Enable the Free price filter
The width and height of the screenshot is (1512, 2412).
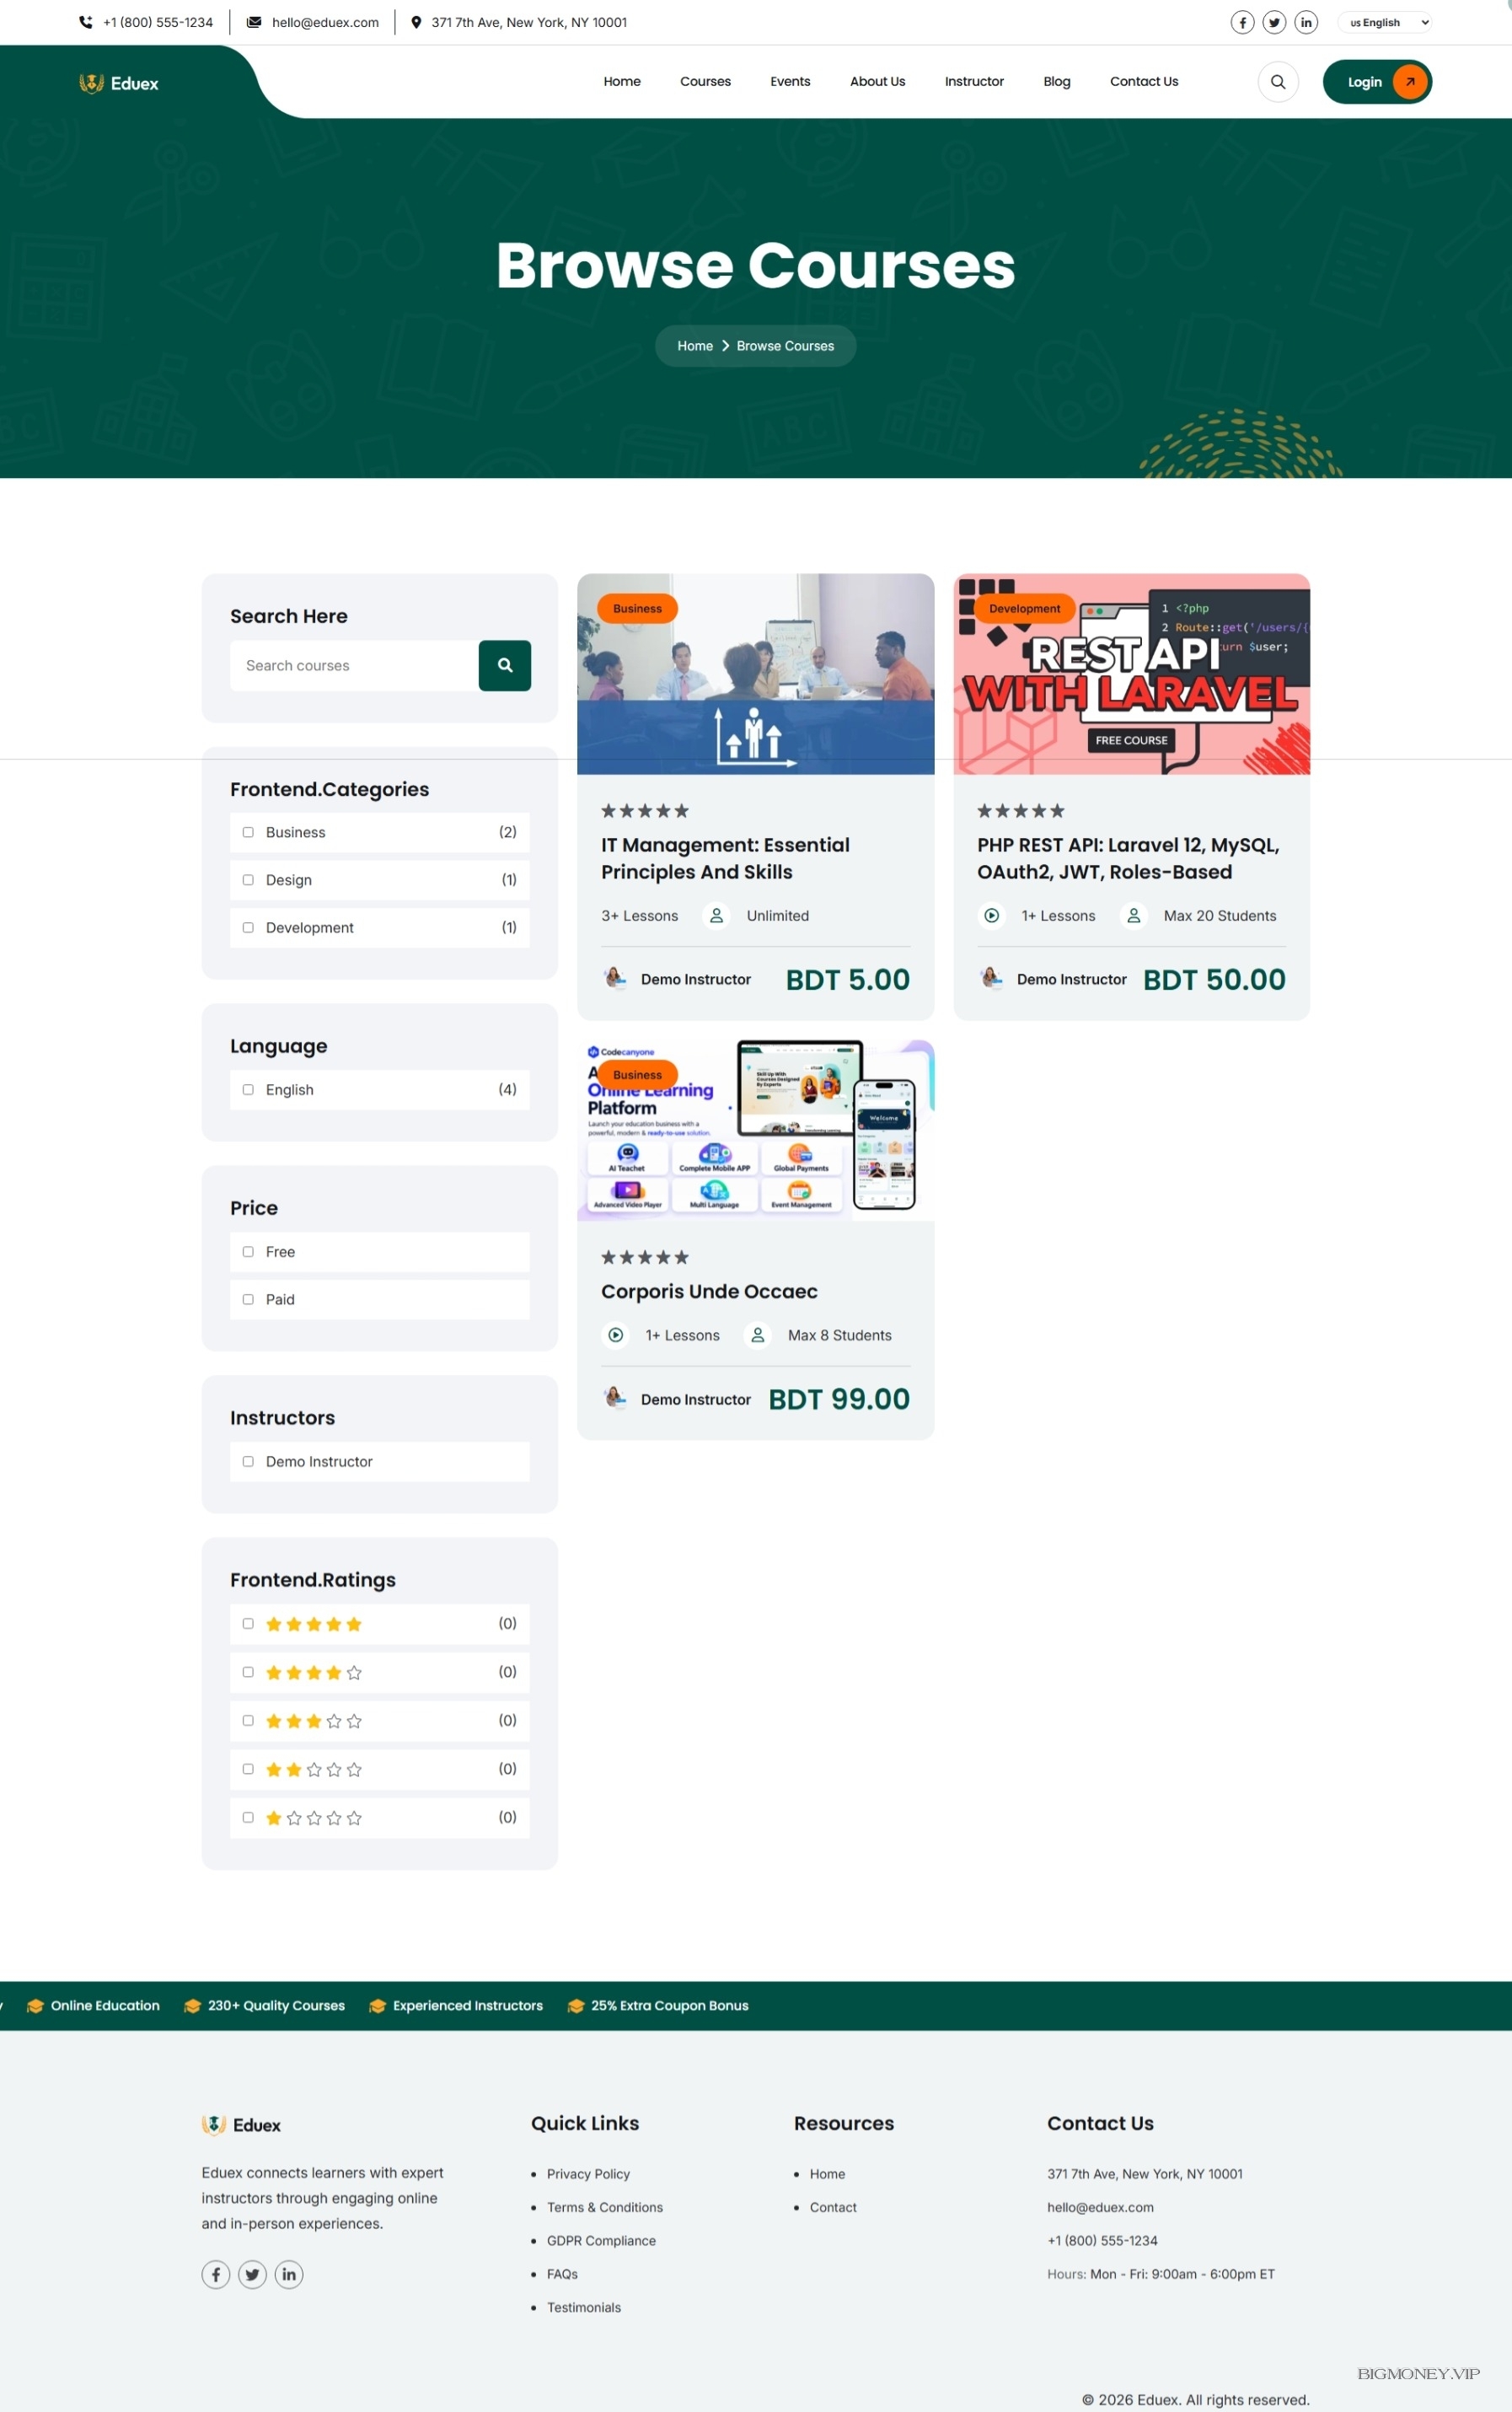(x=248, y=1251)
